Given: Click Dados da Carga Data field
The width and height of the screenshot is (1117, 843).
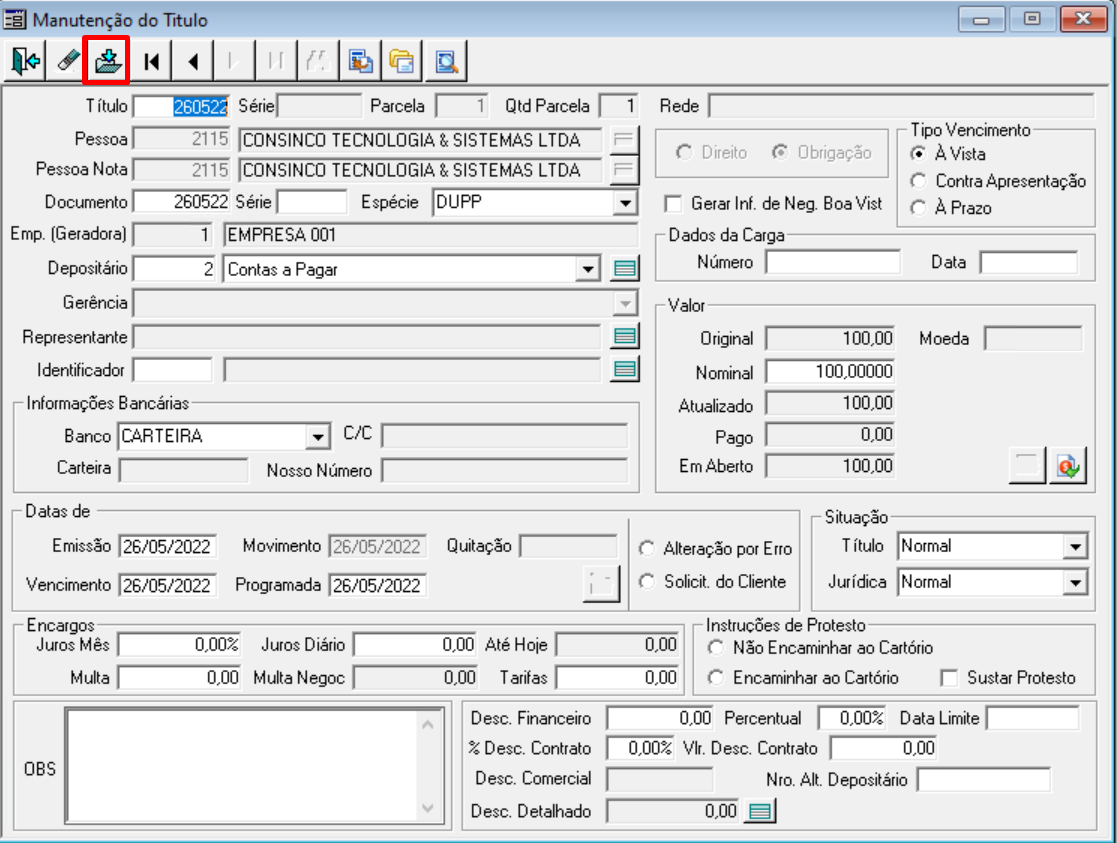Looking at the screenshot, I should (1029, 262).
